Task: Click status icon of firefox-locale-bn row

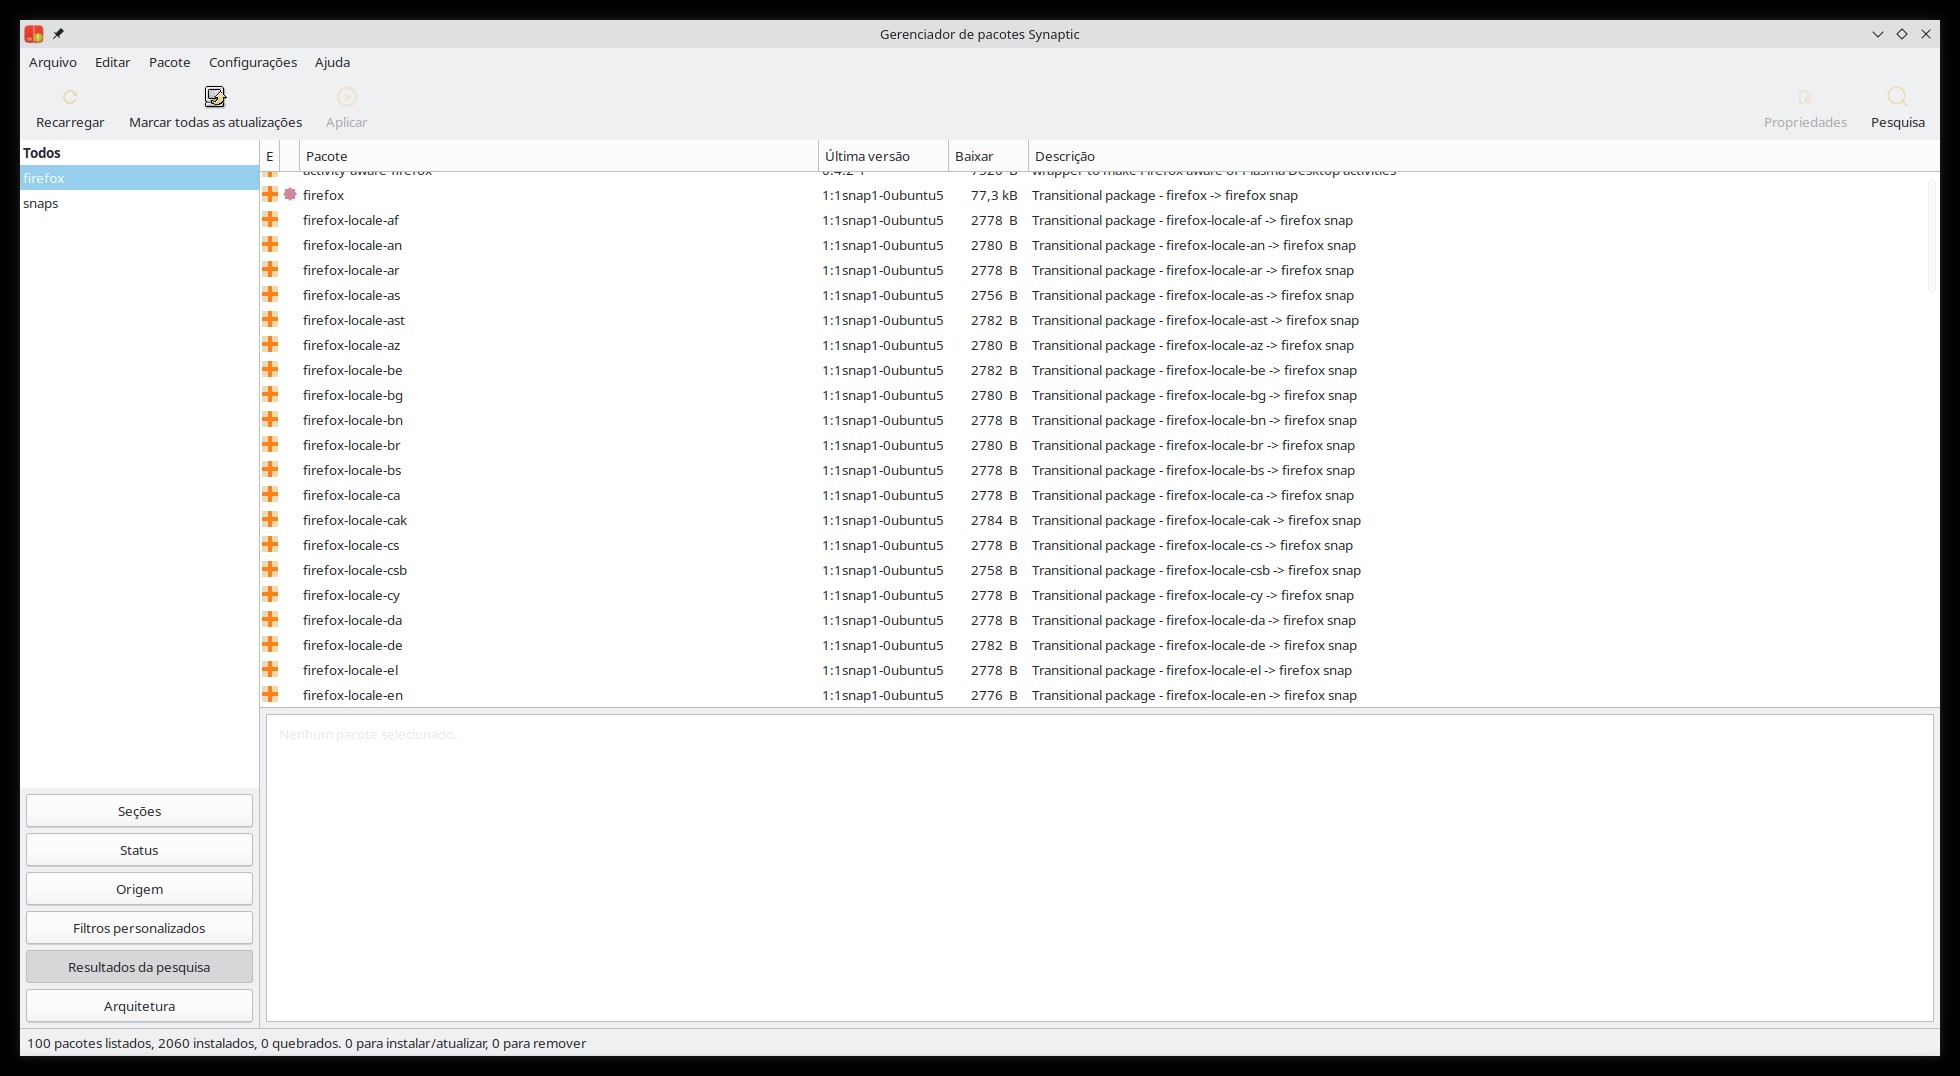Action: pos(270,420)
